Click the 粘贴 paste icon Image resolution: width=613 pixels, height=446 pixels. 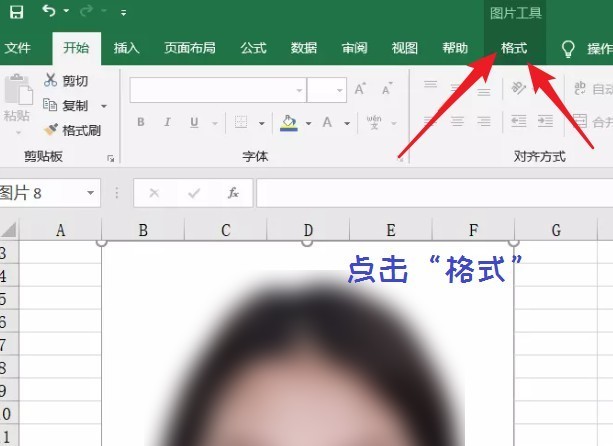tap(18, 91)
